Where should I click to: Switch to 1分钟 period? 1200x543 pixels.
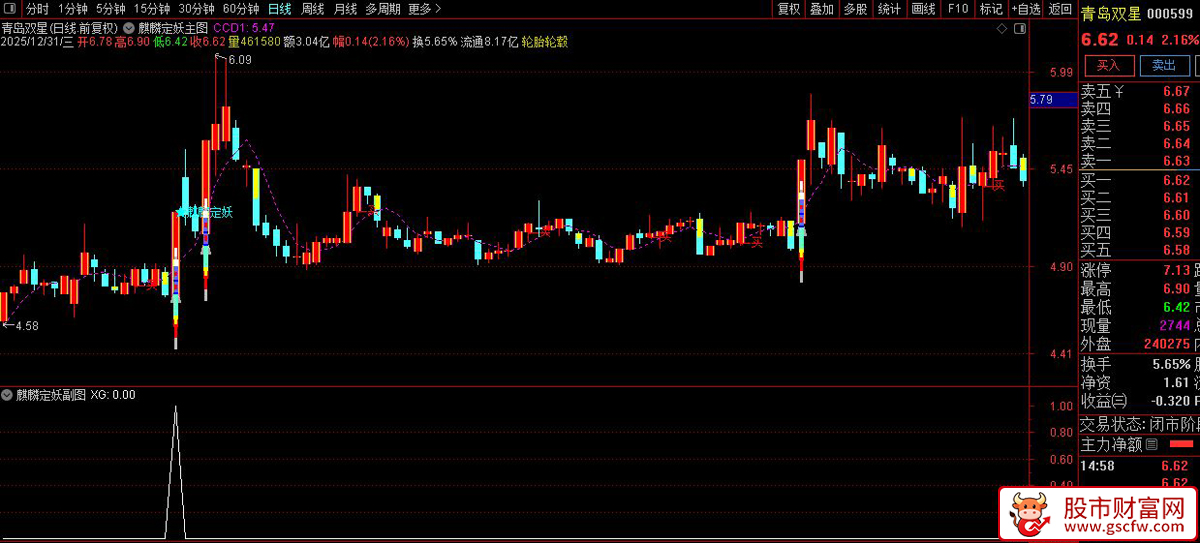coord(72,9)
